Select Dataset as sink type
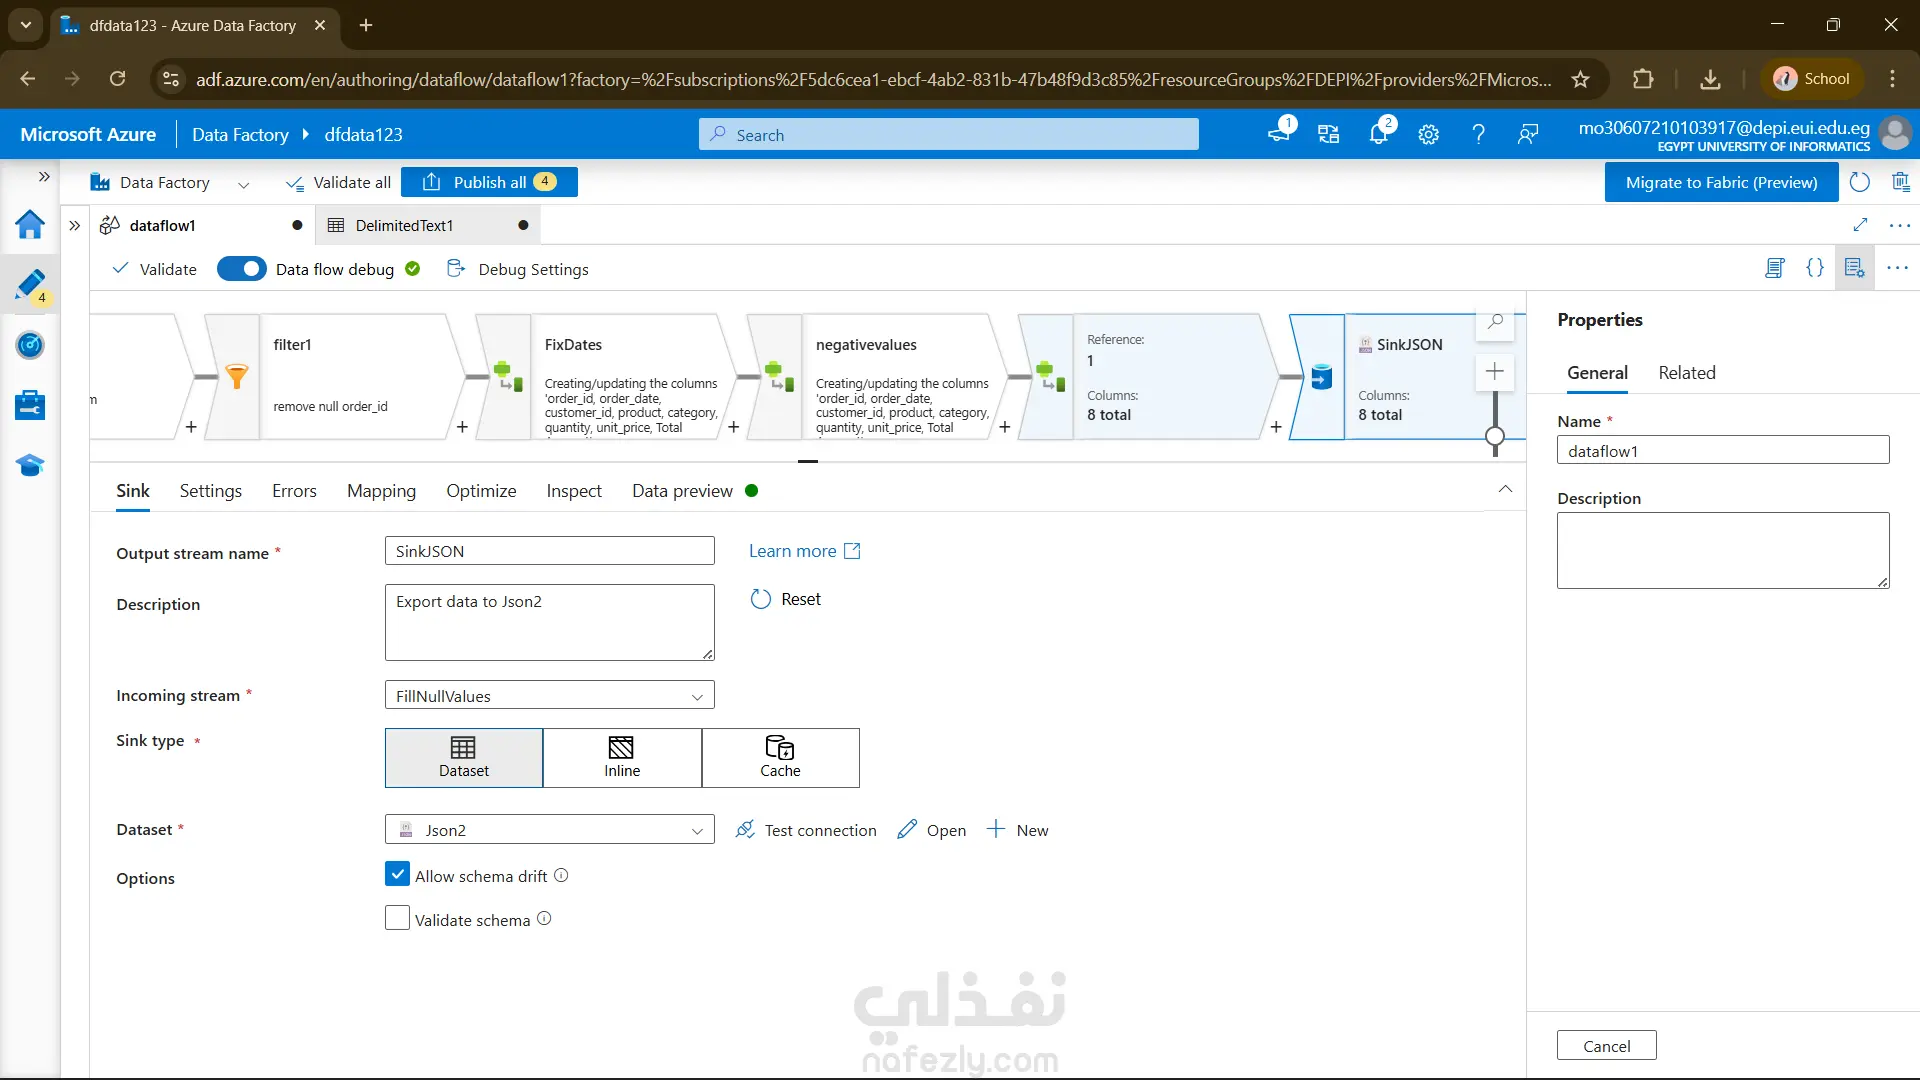 (x=464, y=758)
